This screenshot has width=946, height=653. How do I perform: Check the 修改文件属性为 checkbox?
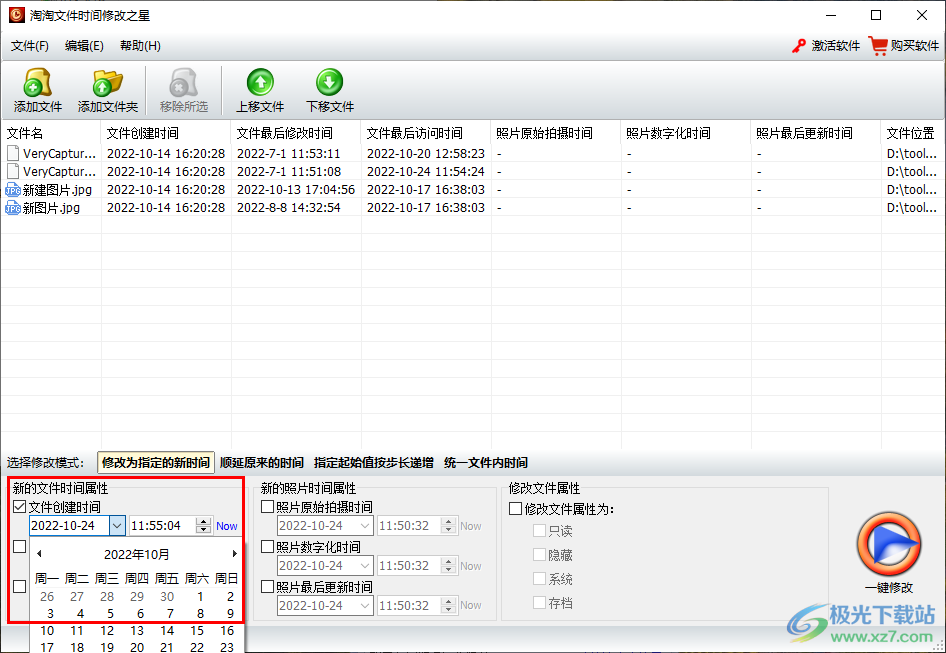(515, 509)
